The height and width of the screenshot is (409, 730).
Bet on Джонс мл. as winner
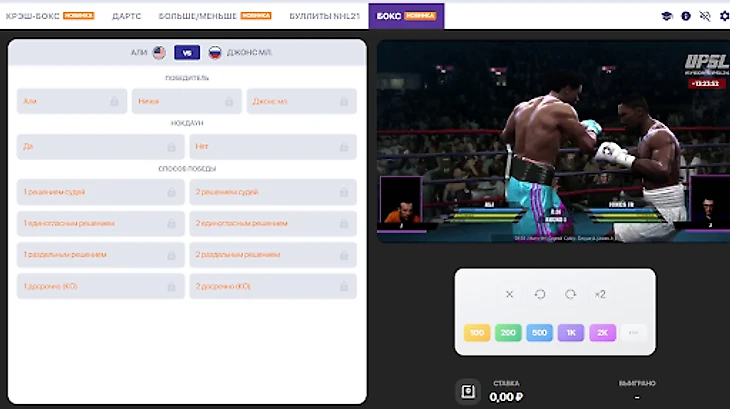302,101
